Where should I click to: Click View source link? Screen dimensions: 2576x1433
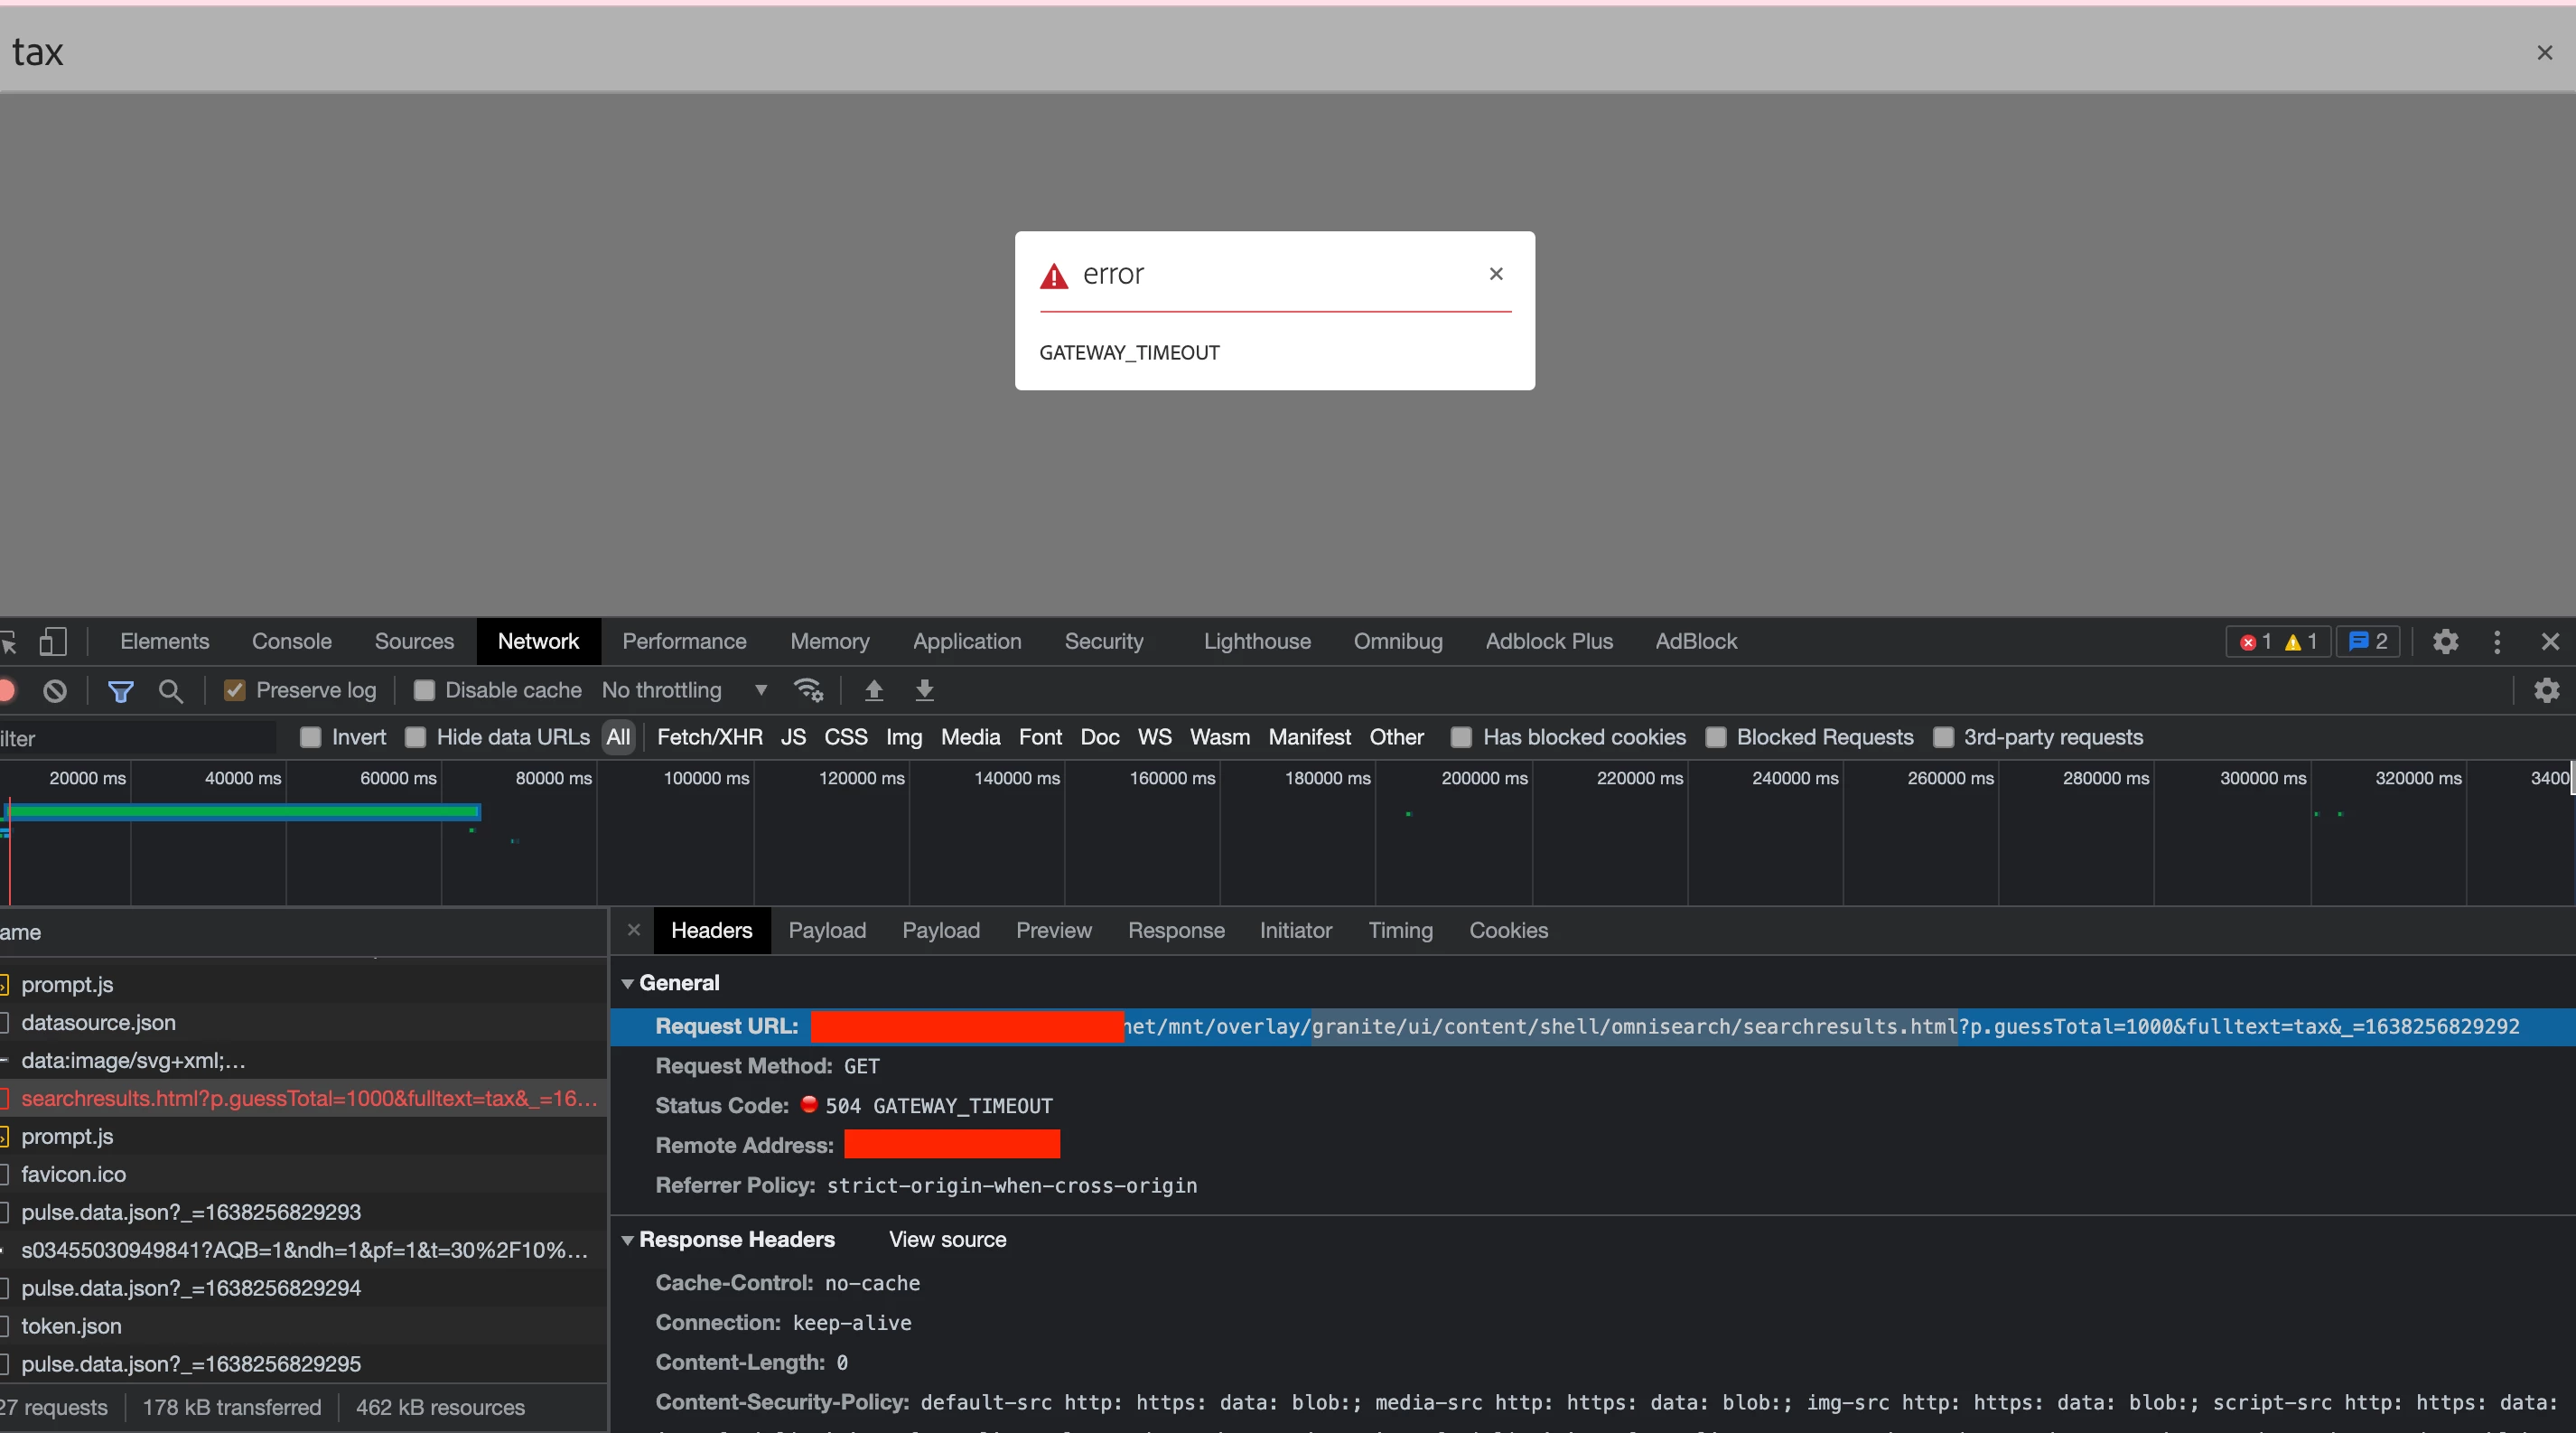click(947, 1239)
